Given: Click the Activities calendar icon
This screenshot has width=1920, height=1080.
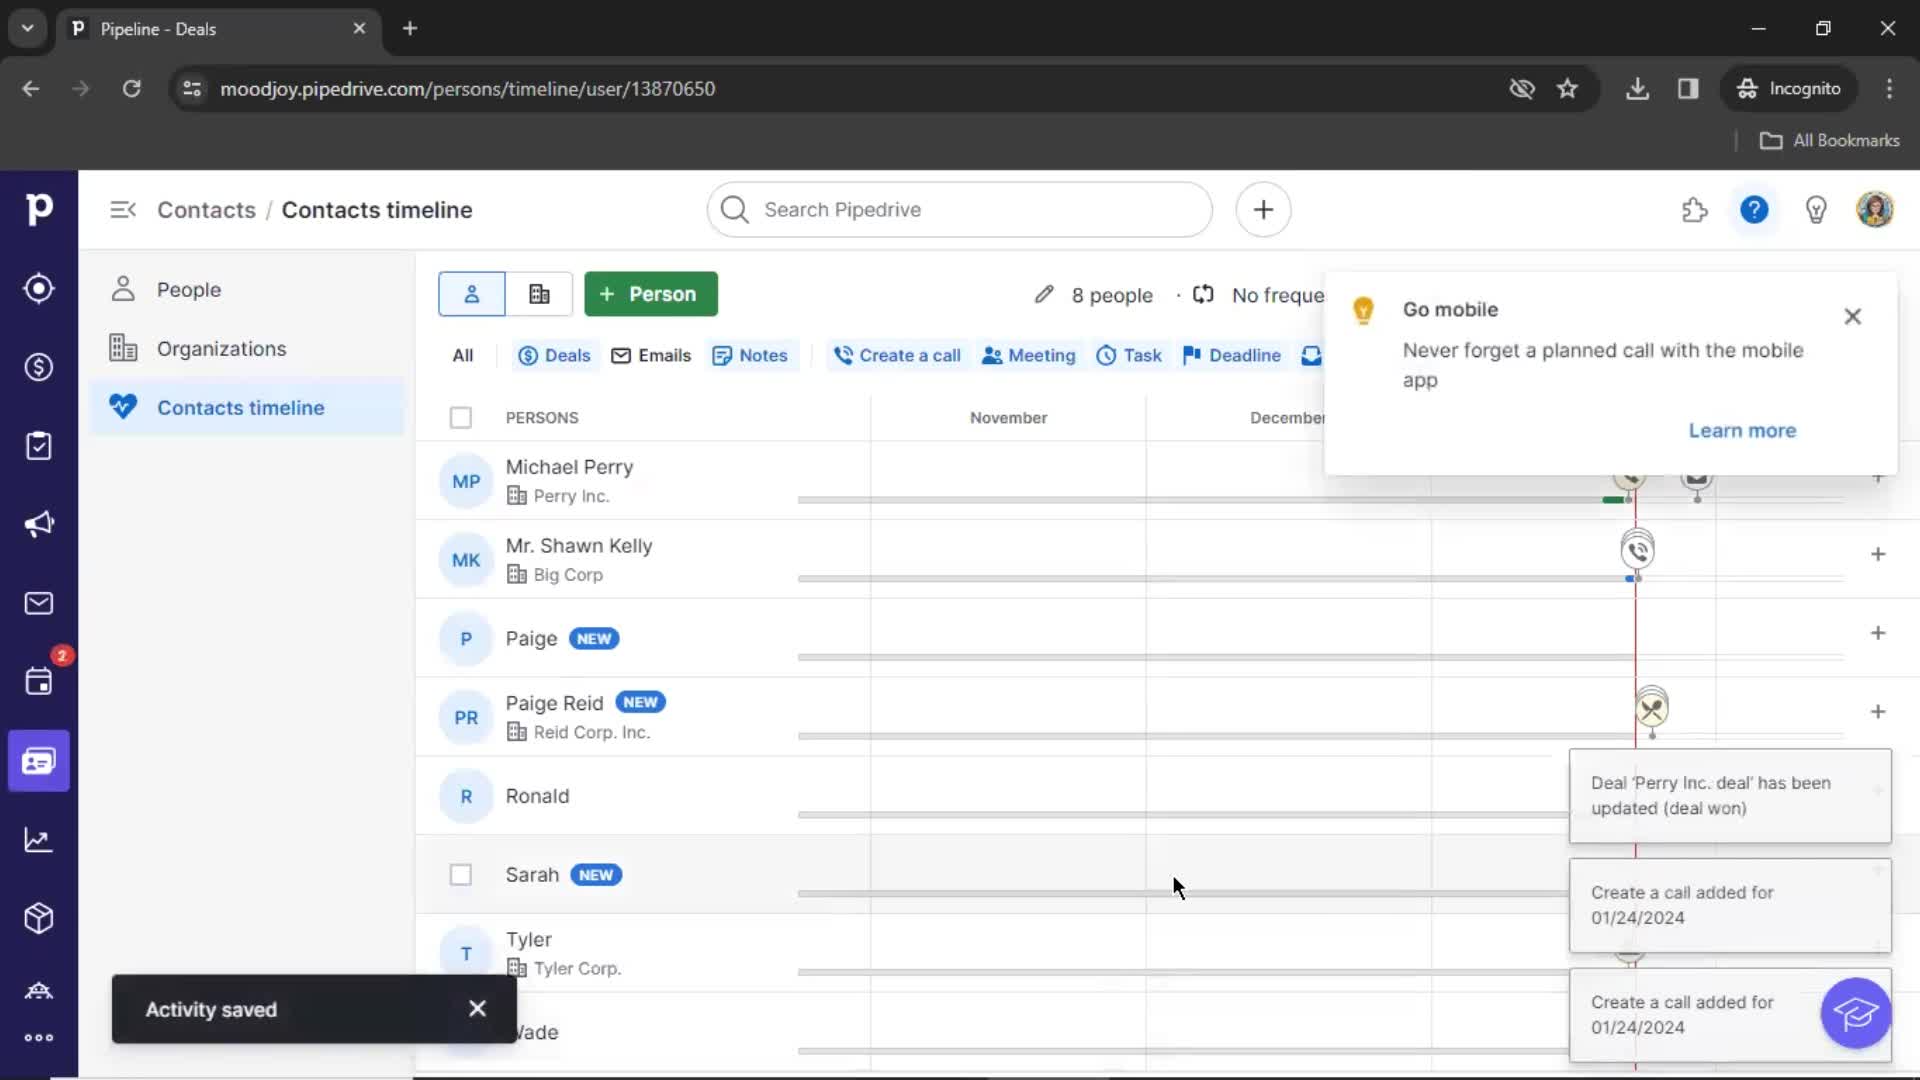Looking at the screenshot, I should (38, 682).
